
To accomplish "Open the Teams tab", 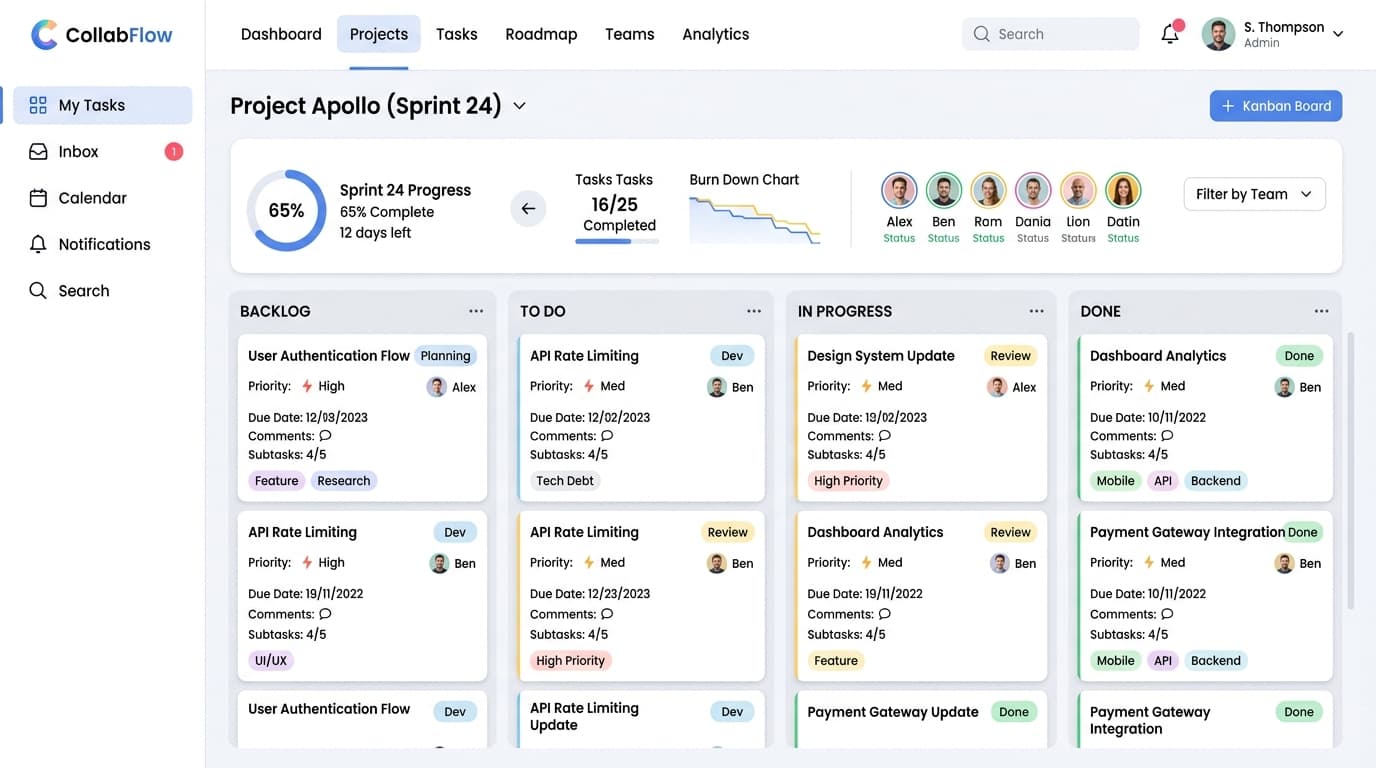I will point(630,34).
